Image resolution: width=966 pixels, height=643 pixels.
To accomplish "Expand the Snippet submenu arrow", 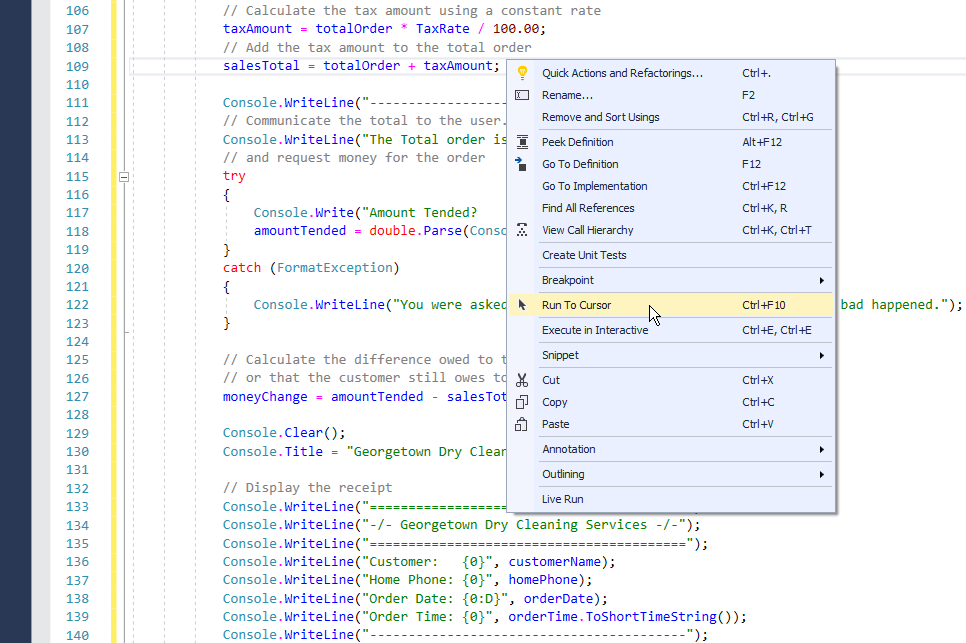I will [822, 355].
